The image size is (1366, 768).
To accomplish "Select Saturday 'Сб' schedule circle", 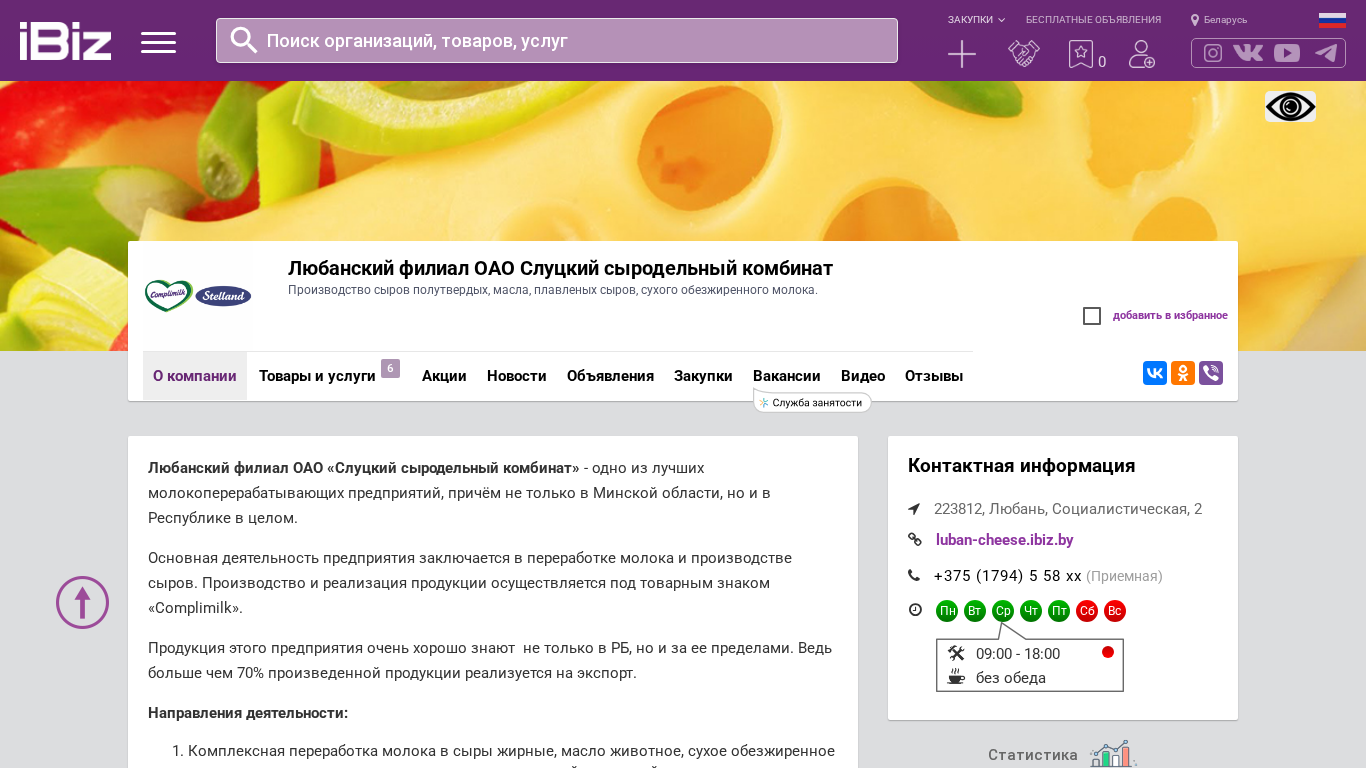I will (x=1087, y=611).
